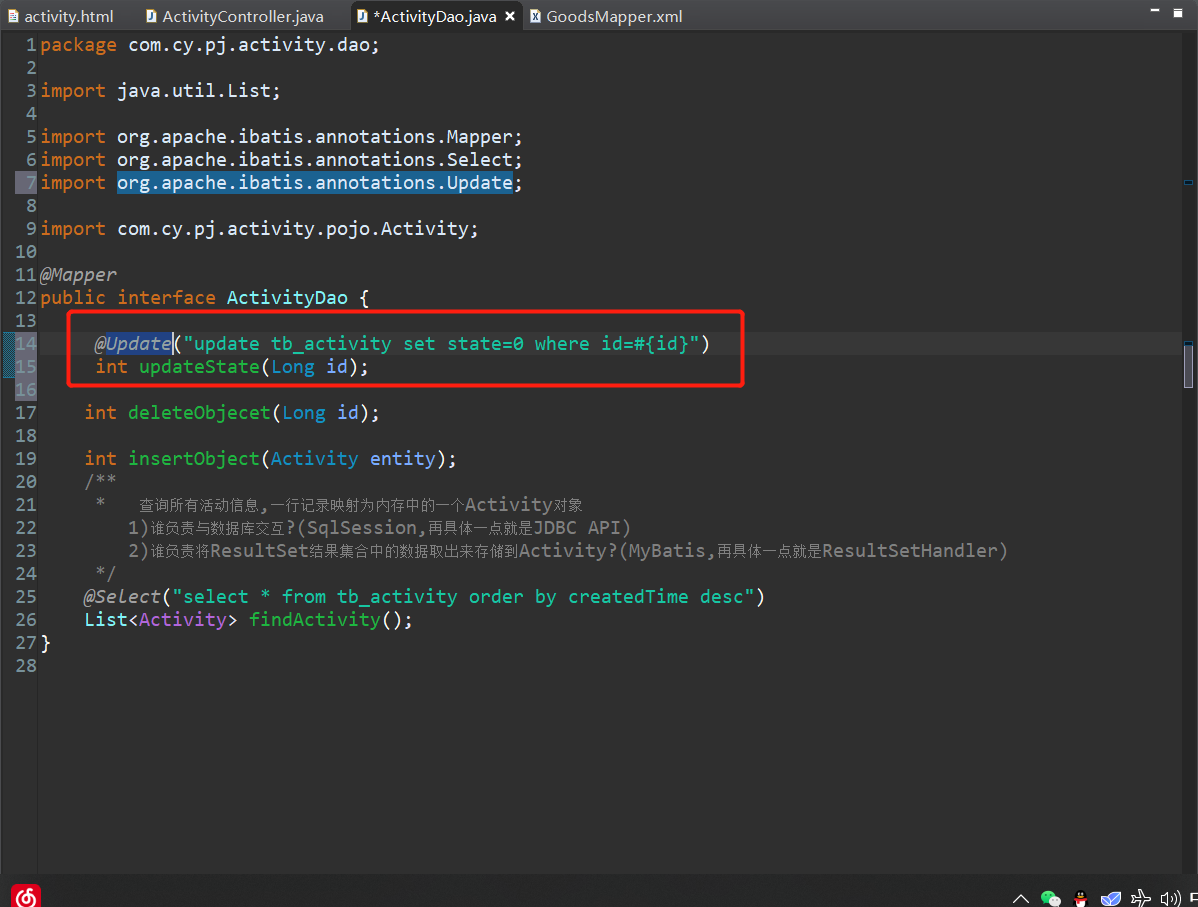The width and height of the screenshot is (1198, 907).
Task: Click the overview ruler marker next to line 7
Action: point(1188,183)
